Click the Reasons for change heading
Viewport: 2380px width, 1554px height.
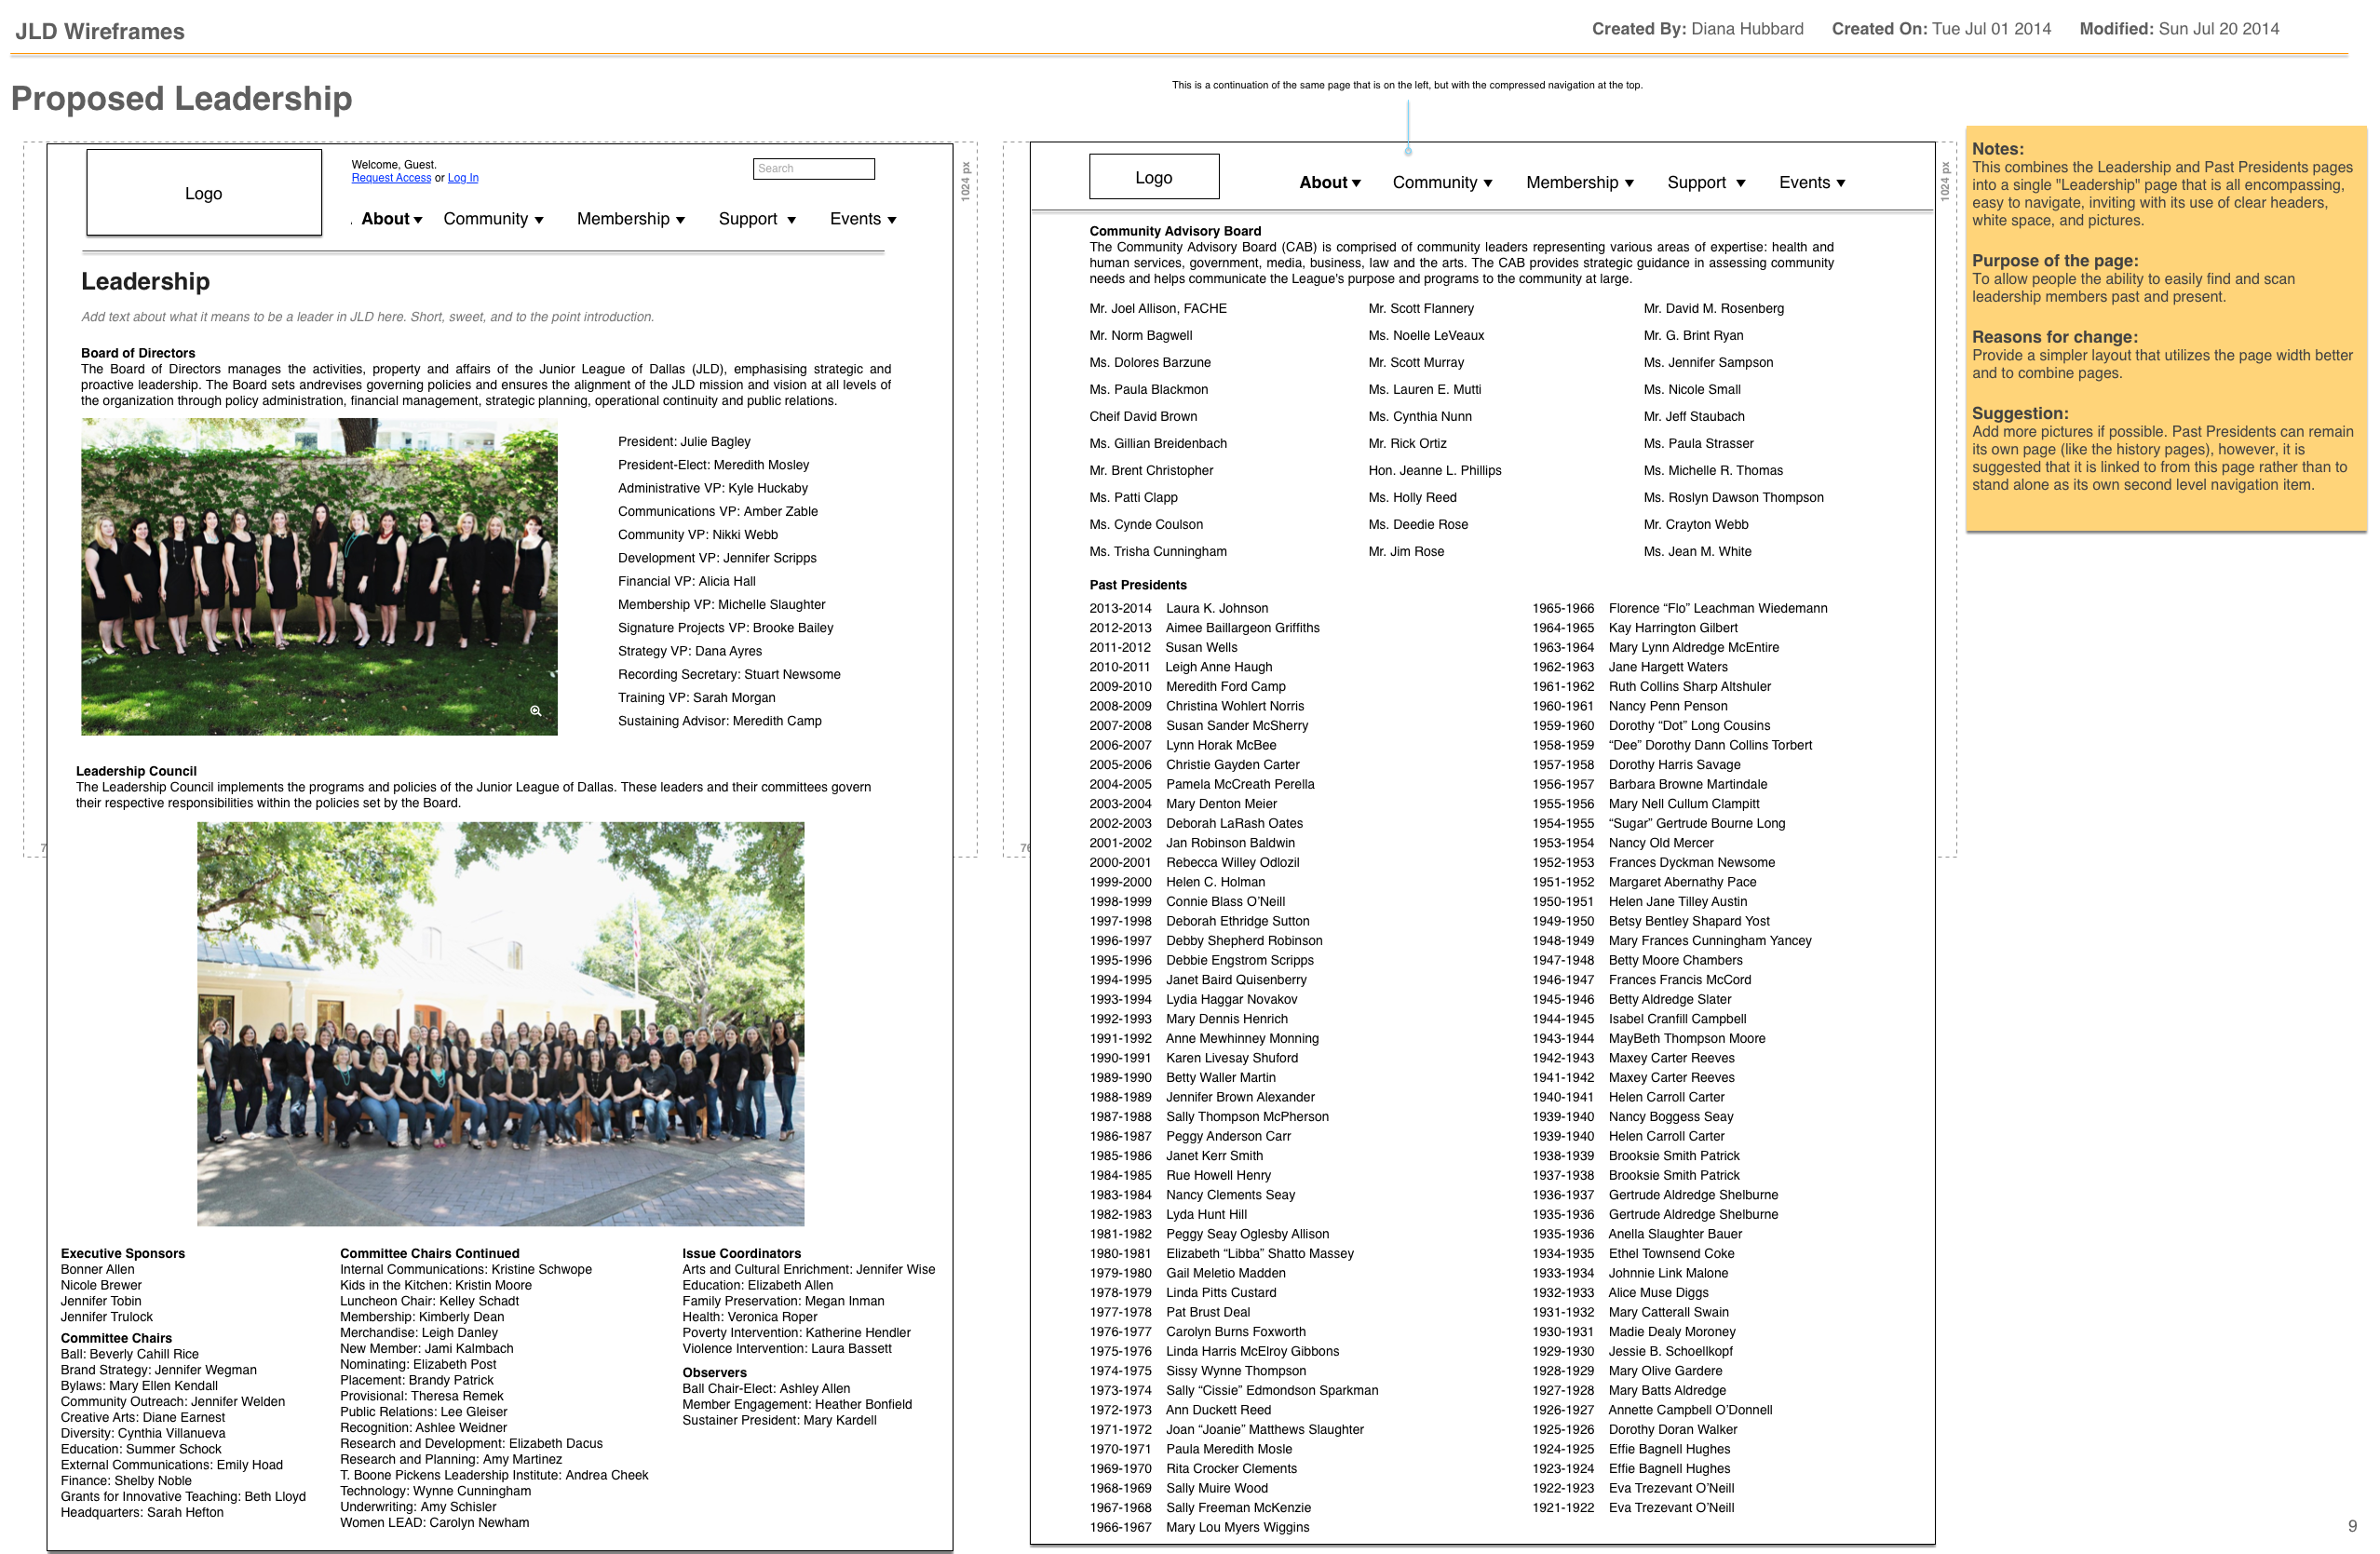(2054, 338)
